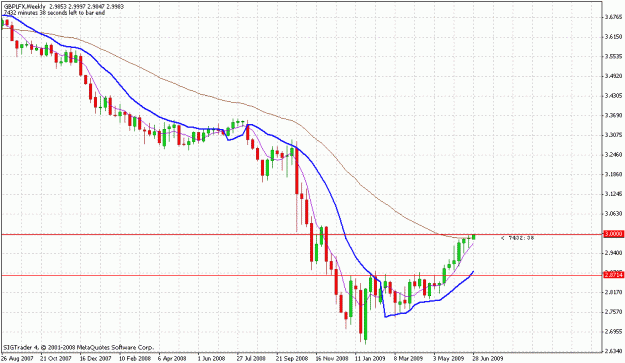This screenshot has width=625, height=363.
Task: Click the 26 Aug 2007 date label
Action: (16, 359)
